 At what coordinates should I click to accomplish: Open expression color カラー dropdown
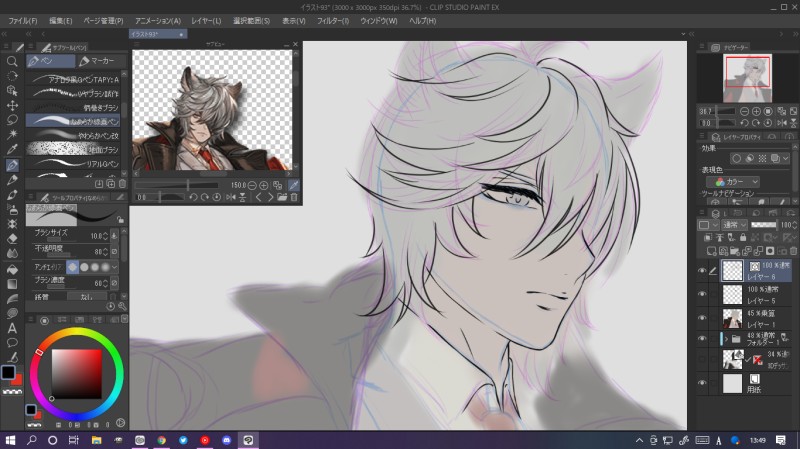pos(733,182)
